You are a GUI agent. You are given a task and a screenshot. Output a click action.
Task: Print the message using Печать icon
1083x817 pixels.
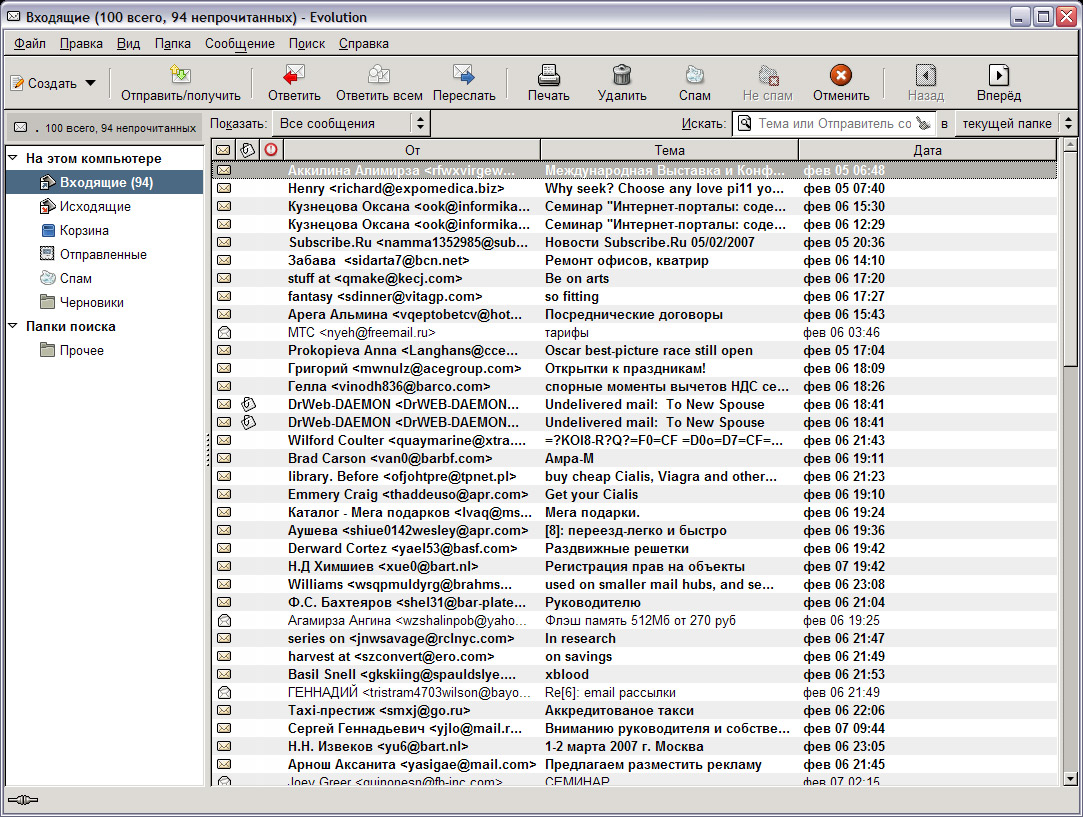pyautogui.click(x=549, y=74)
